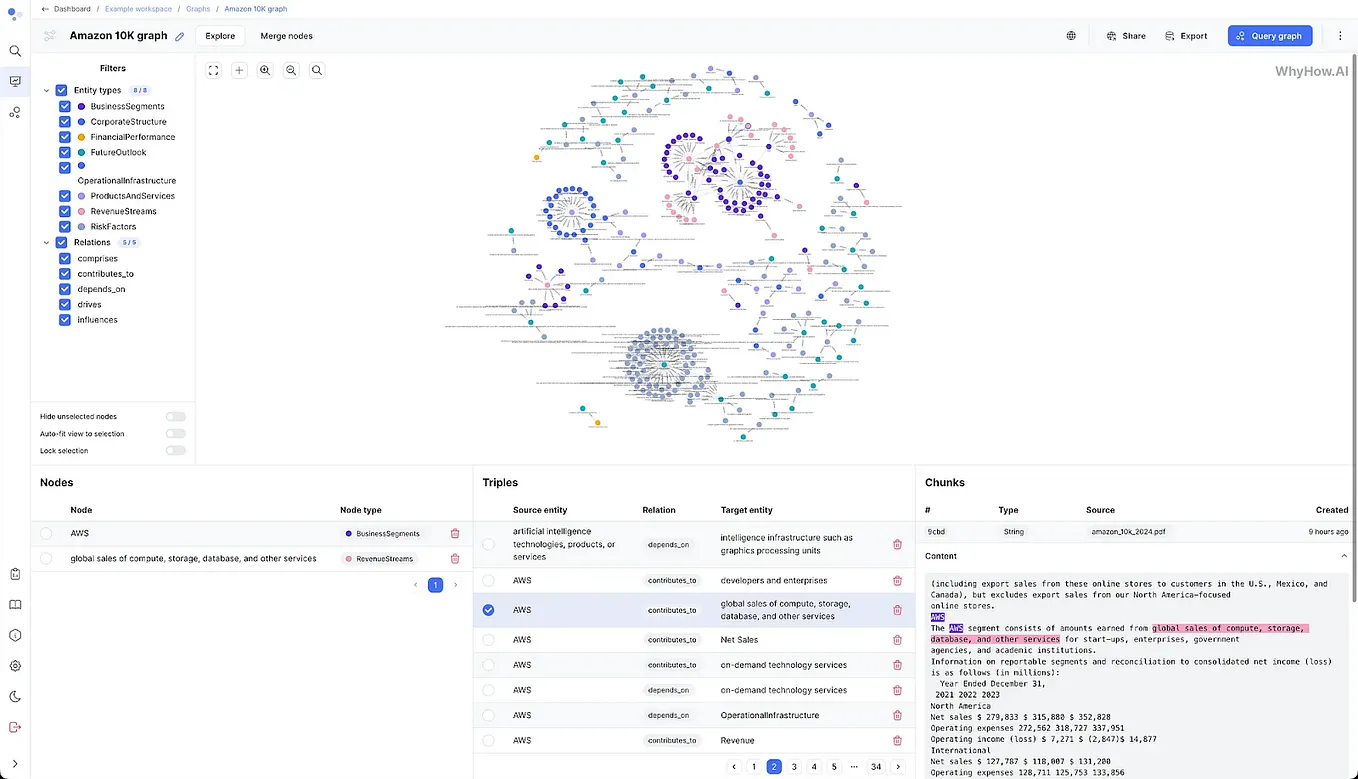
Task: Select the zoom-in magnifier icon on graph toolbar
Action: pos(265,70)
